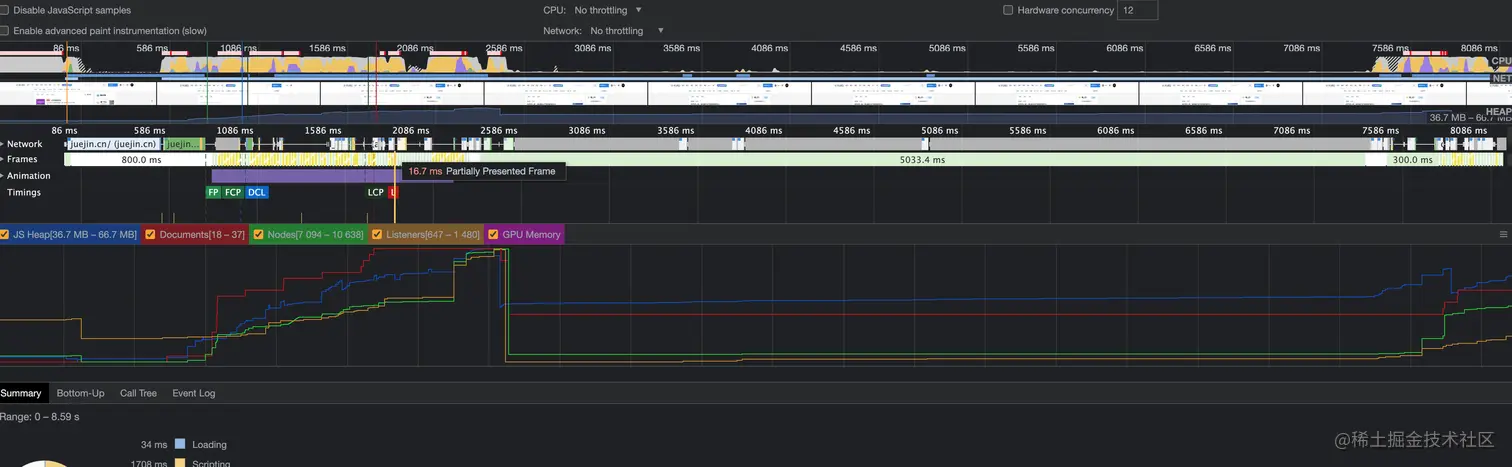The height and width of the screenshot is (467, 1512).
Task: Toggle the GPU Memory counter checkbox
Action: 492,235
